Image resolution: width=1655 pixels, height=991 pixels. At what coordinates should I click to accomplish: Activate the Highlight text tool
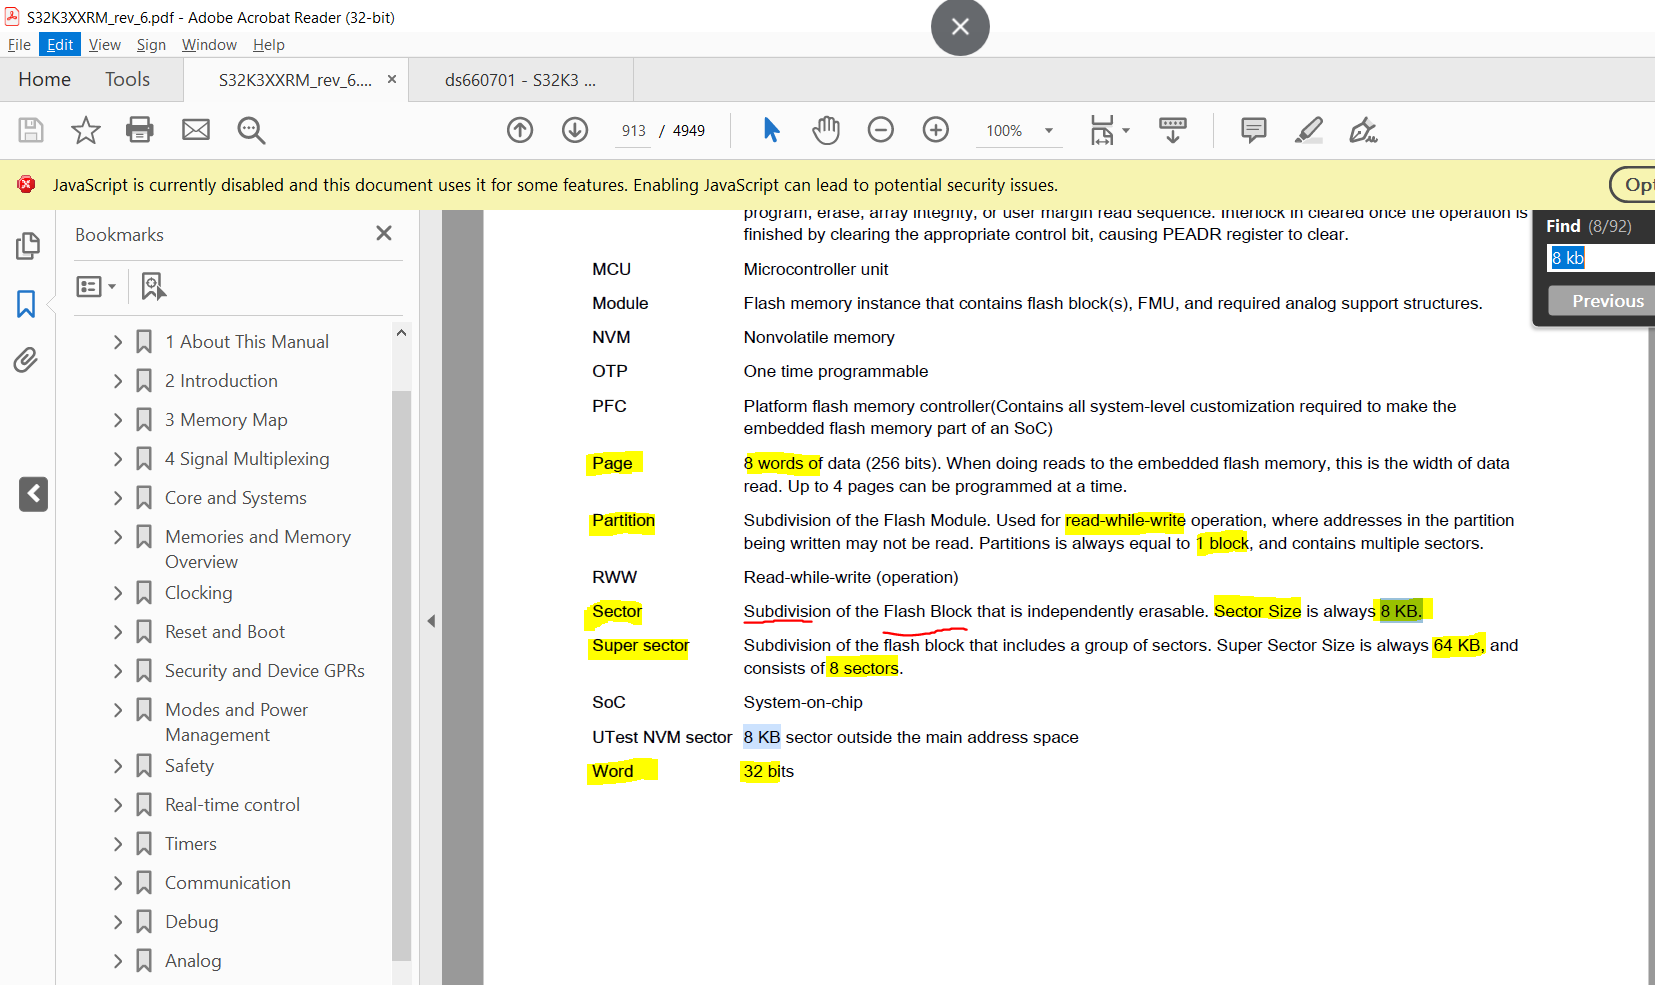(1309, 130)
